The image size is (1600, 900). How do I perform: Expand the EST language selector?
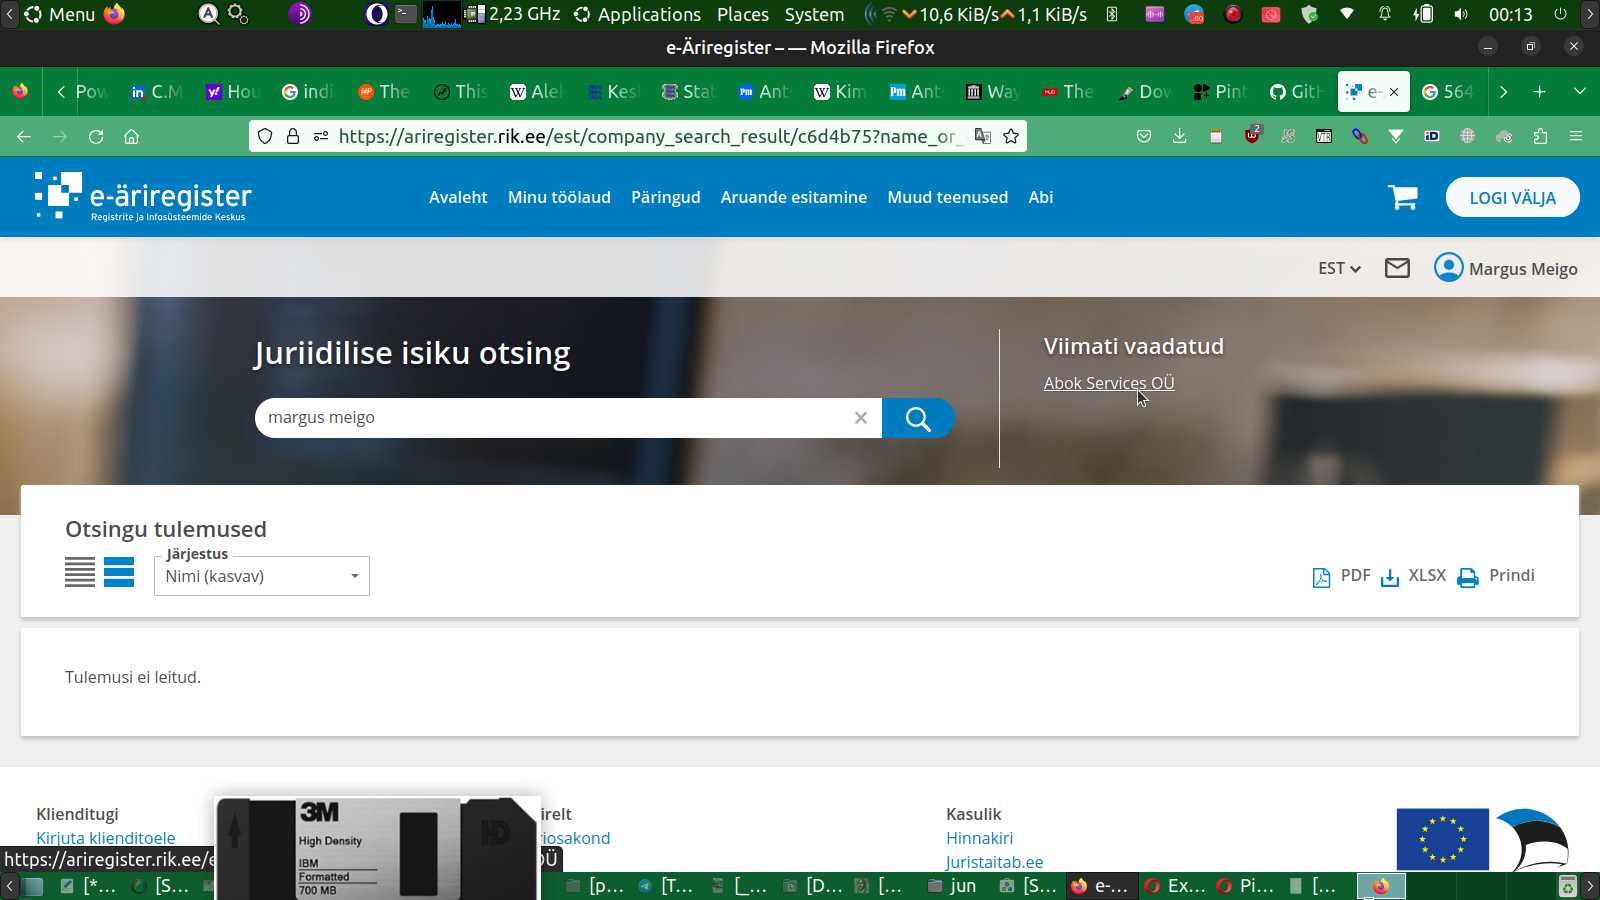[1339, 268]
